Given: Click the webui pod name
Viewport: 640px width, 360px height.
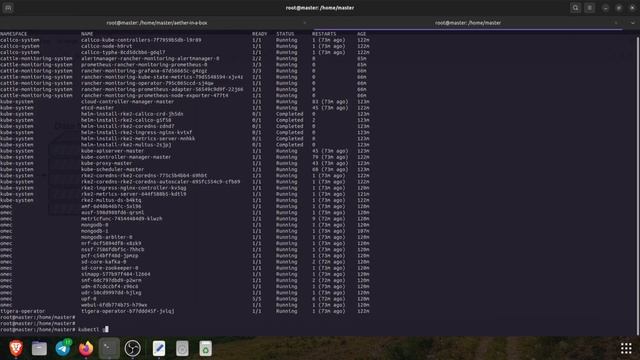Looking at the screenshot, I should pyautogui.click(x=114, y=305).
